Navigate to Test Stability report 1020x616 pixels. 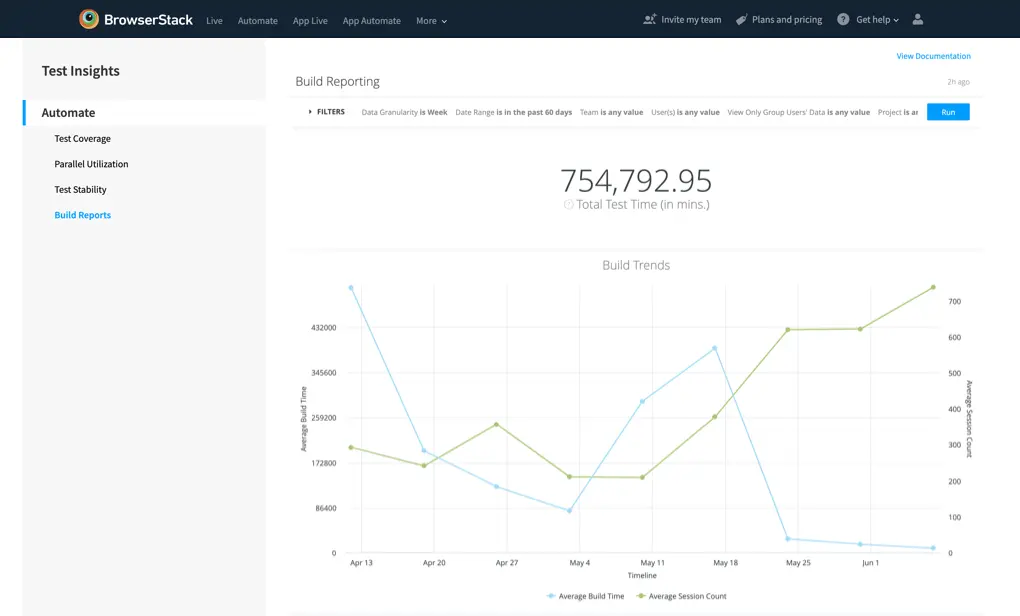(x=80, y=189)
